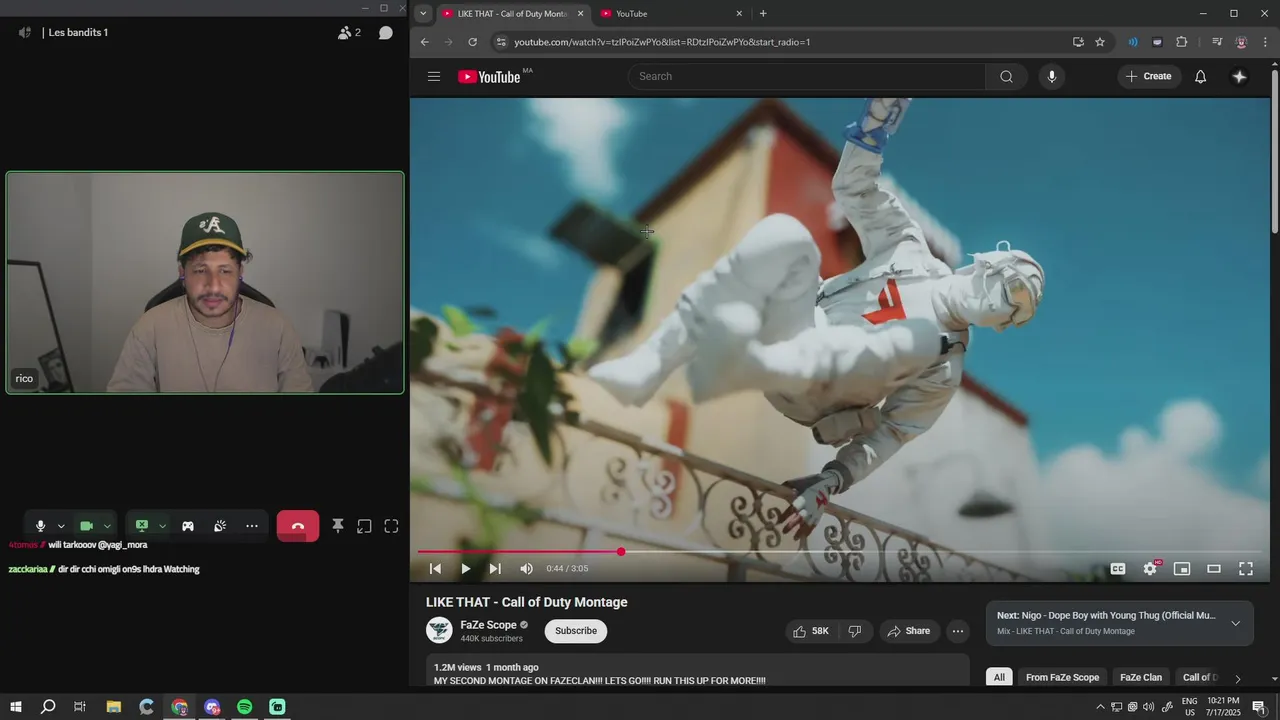Close the second YouTube tab
The image size is (1280, 720).
click(x=739, y=14)
